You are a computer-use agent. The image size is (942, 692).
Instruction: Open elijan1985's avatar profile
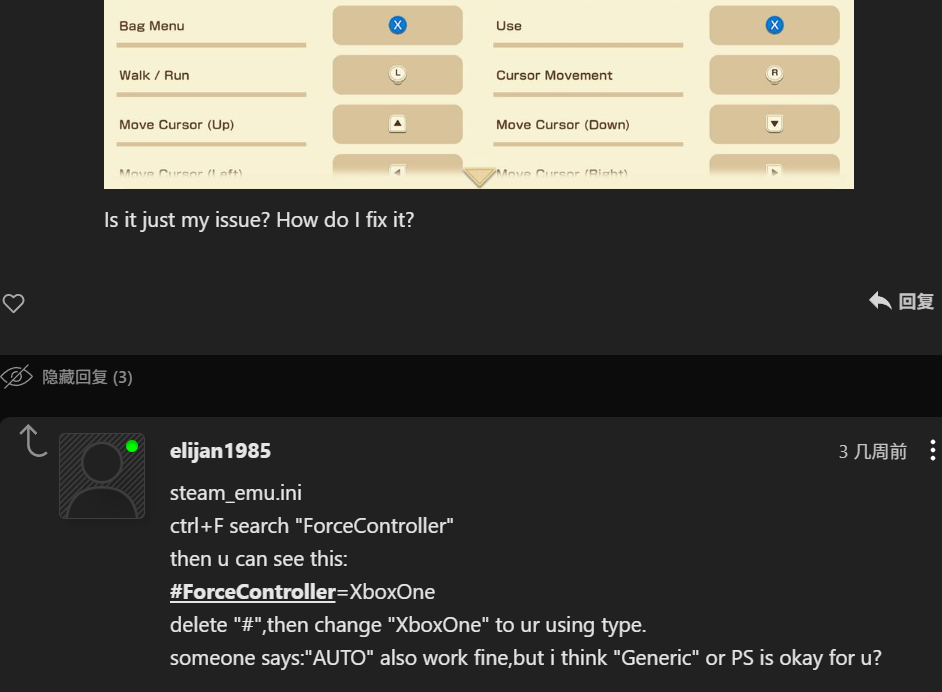point(102,476)
